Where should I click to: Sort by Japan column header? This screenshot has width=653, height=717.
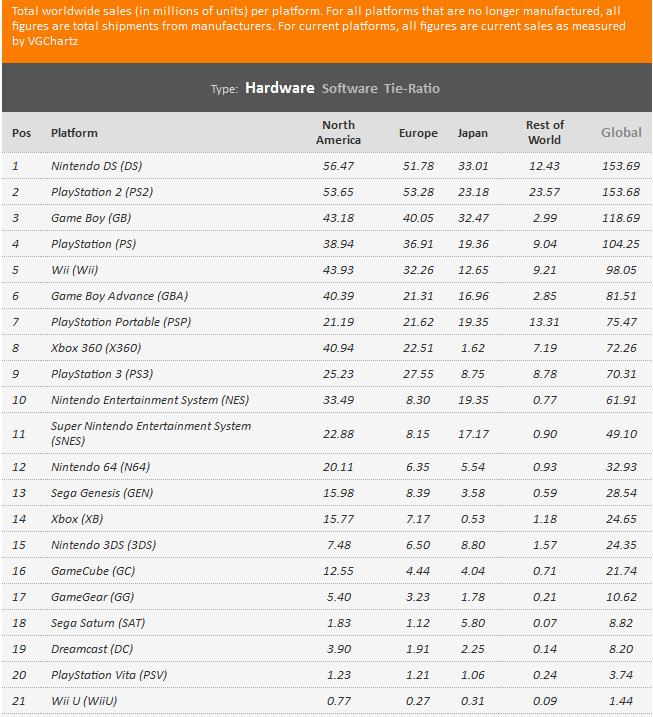click(473, 133)
